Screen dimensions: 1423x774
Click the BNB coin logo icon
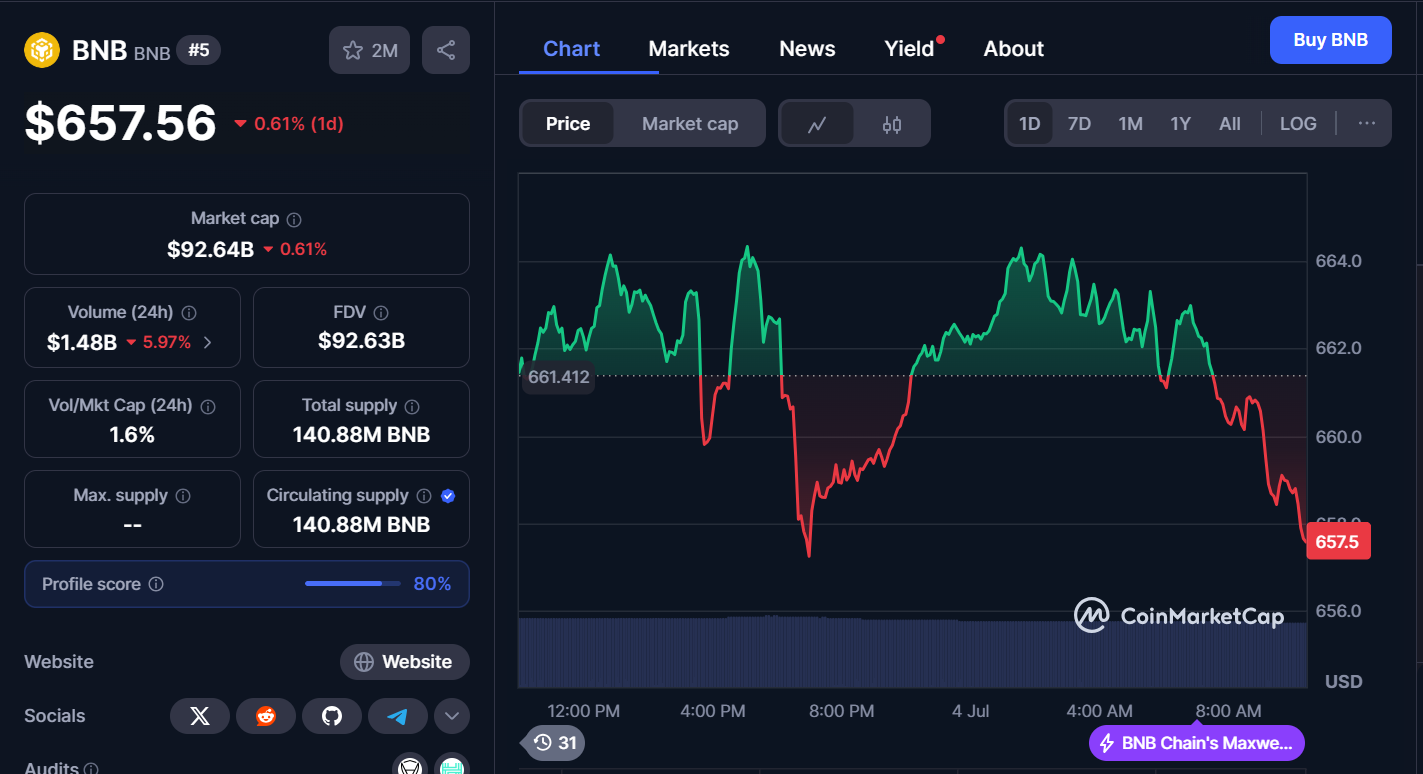click(42, 50)
